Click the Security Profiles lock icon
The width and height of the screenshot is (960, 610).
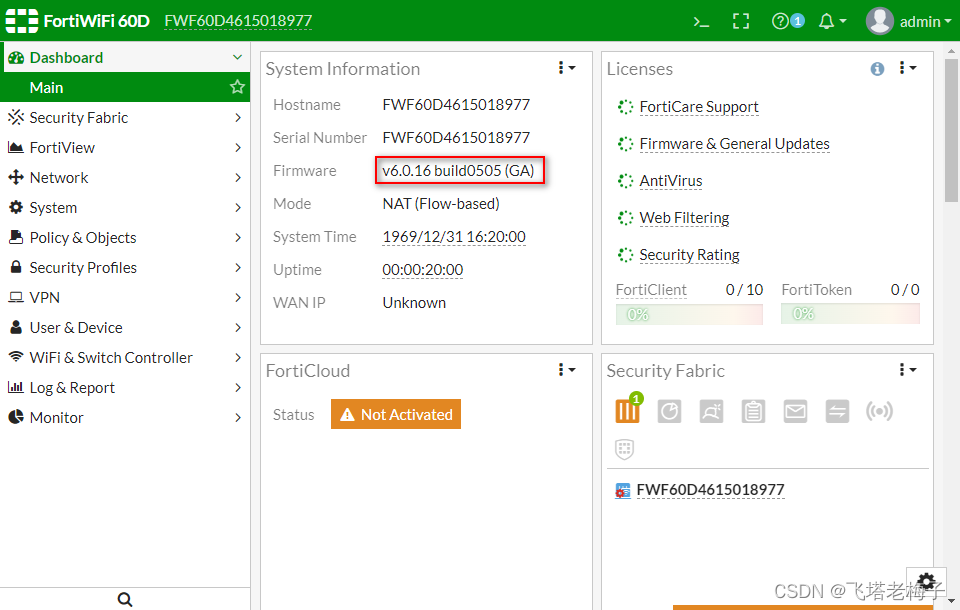(16, 267)
